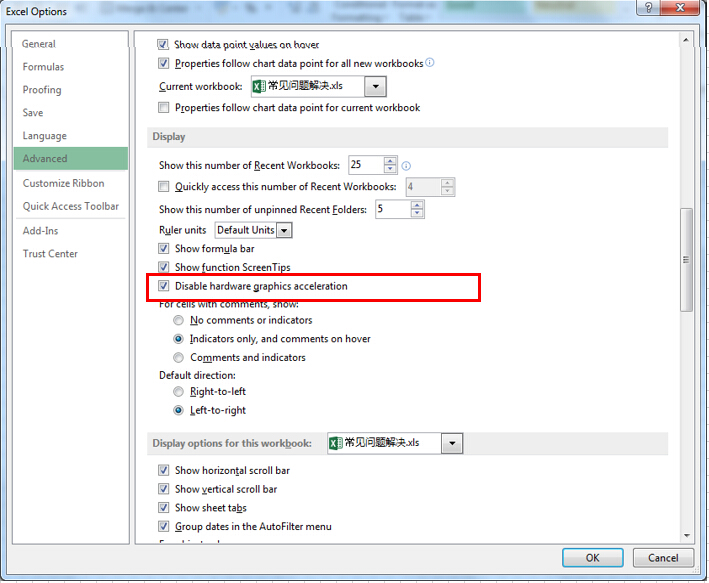Click Excel file icon in Display options workbook box
The height and width of the screenshot is (583, 709).
pyautogui.click(x=335, y=443)
